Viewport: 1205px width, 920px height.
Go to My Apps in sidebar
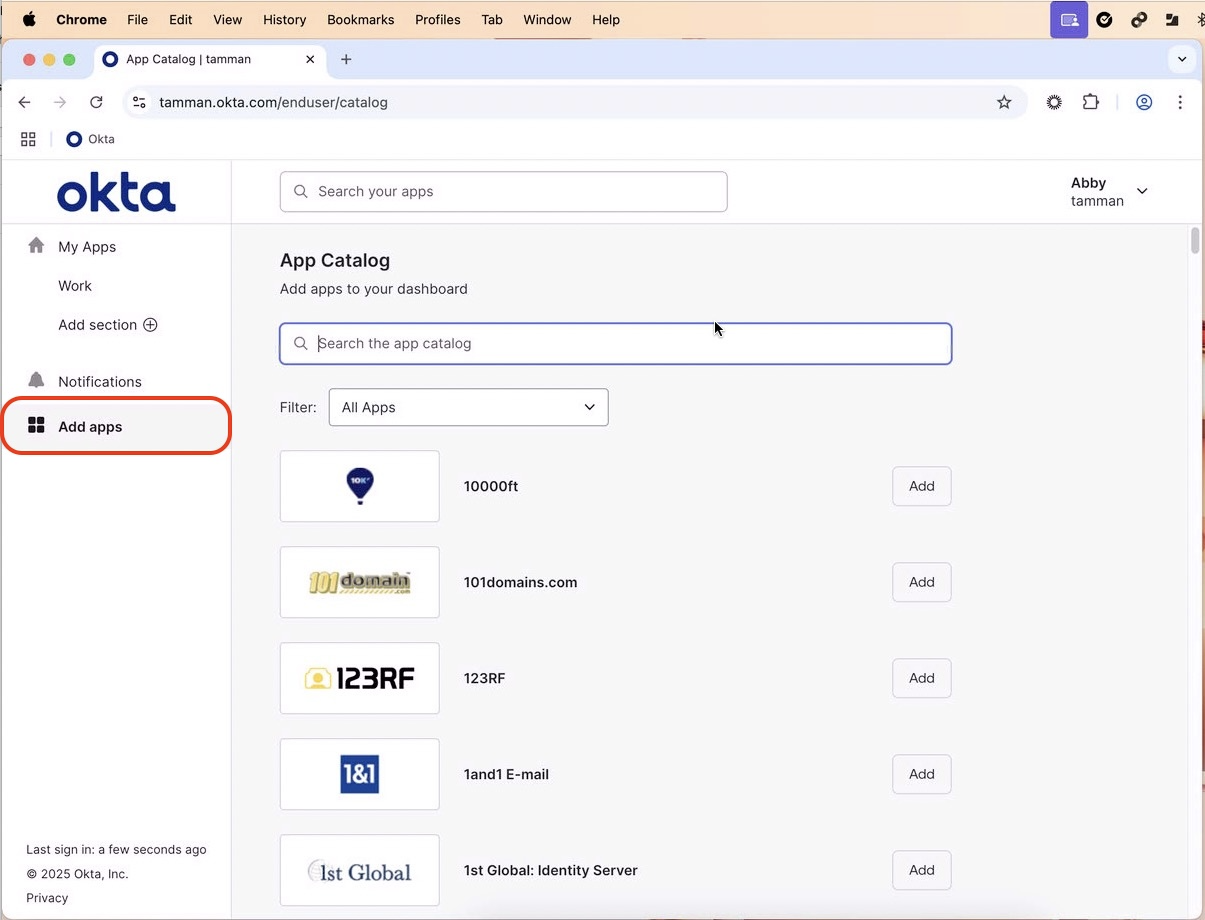(87, 247)
